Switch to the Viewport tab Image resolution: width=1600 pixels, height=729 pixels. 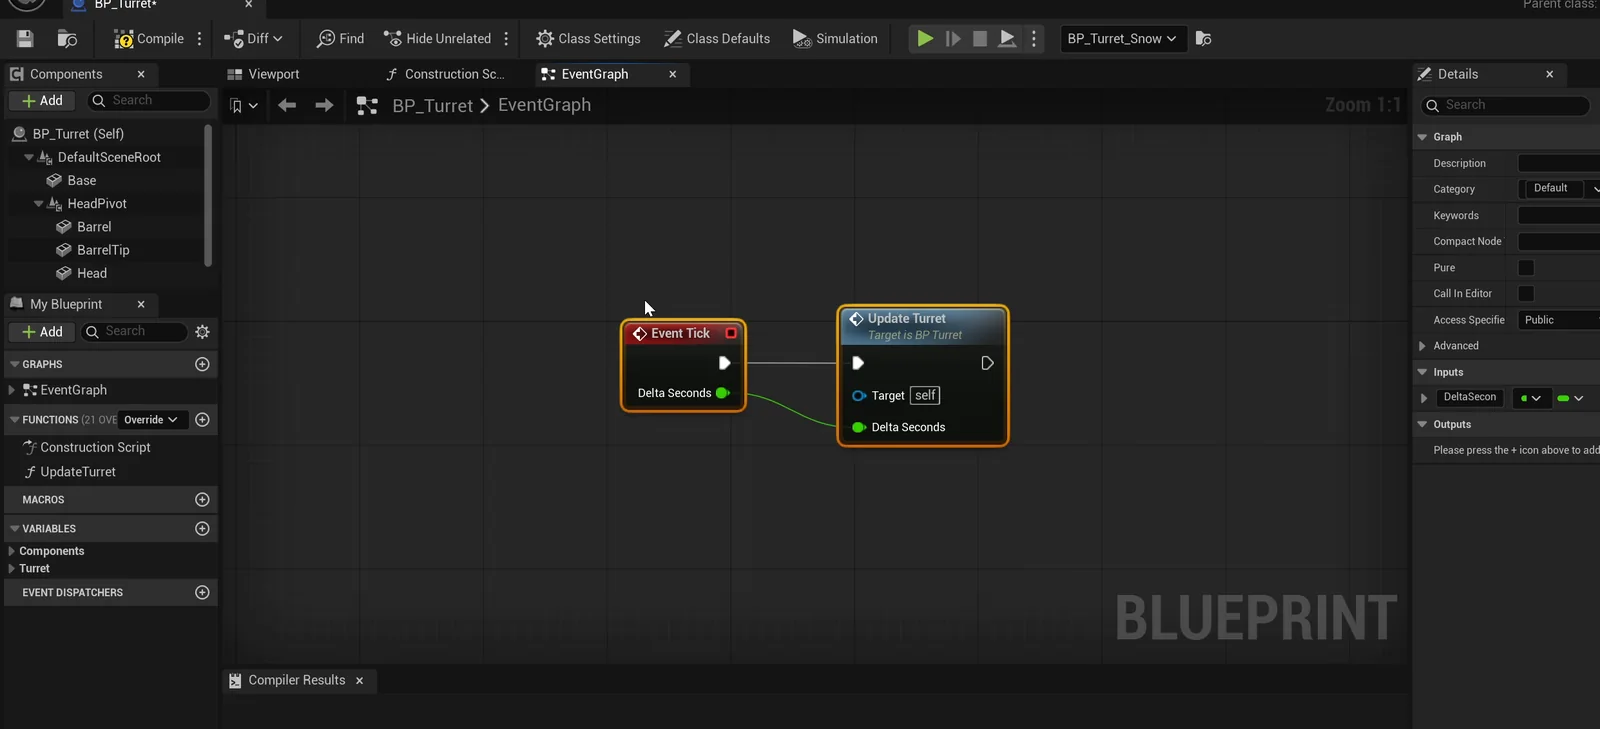pos(264,74)
